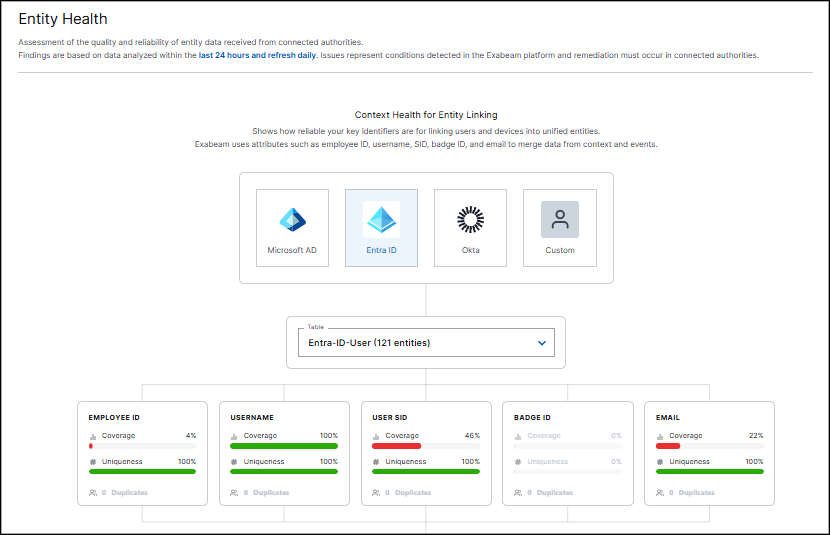Click the User SID 46% coverage value

[x=472, y=436]
